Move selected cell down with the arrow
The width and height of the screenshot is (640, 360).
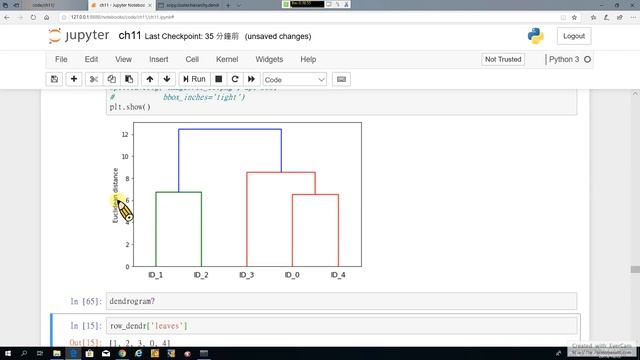coord(167,79)
